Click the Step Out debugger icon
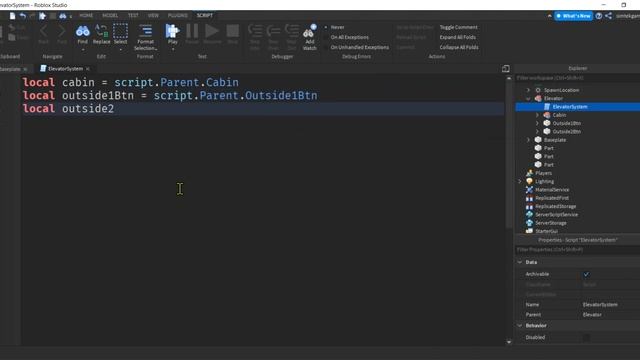 [291, 31]
